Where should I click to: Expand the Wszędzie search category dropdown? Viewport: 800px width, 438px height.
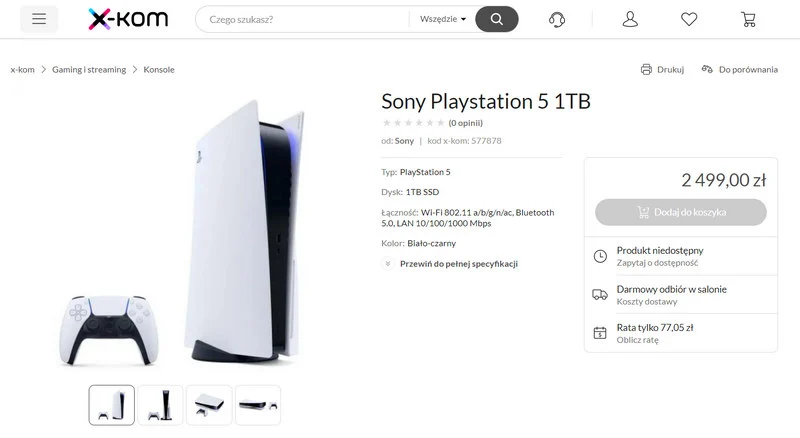pyautogui.click(x=443, y=19)
